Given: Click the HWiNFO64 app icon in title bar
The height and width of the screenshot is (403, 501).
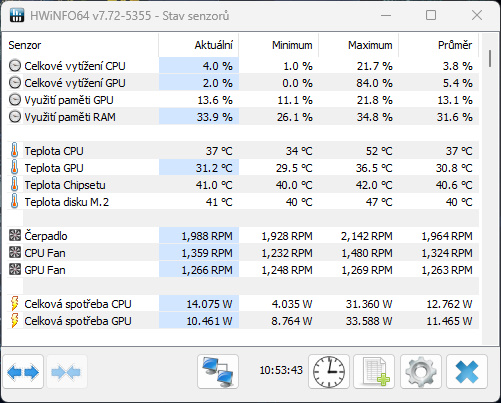Looking at the screenshot, I should coord(17,15).
